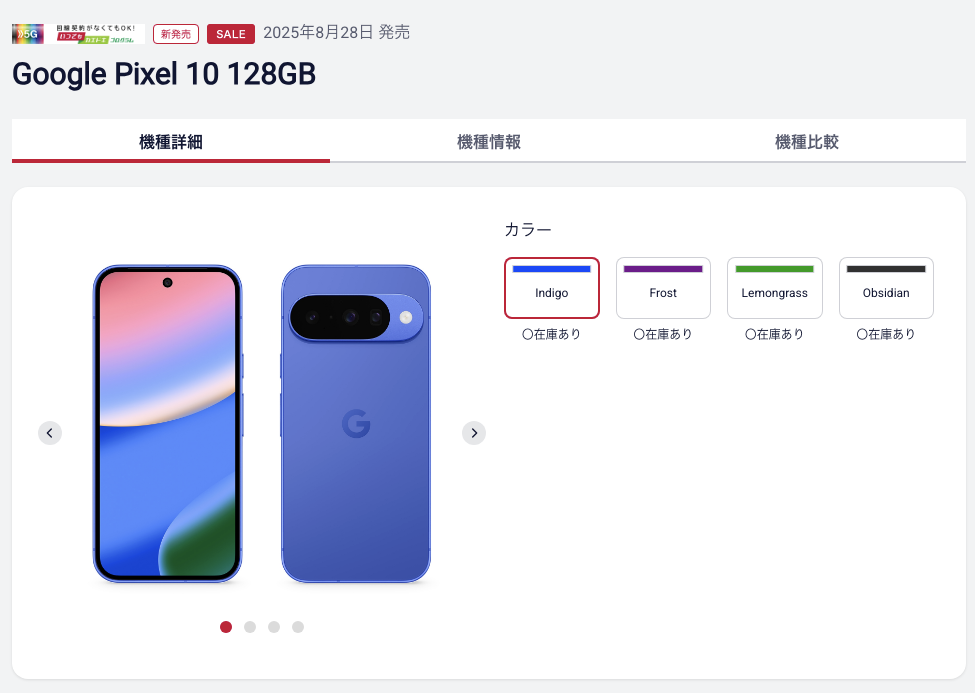Choose the Frost color option
The height and width of the screenshot is (693, 975).
663,288
